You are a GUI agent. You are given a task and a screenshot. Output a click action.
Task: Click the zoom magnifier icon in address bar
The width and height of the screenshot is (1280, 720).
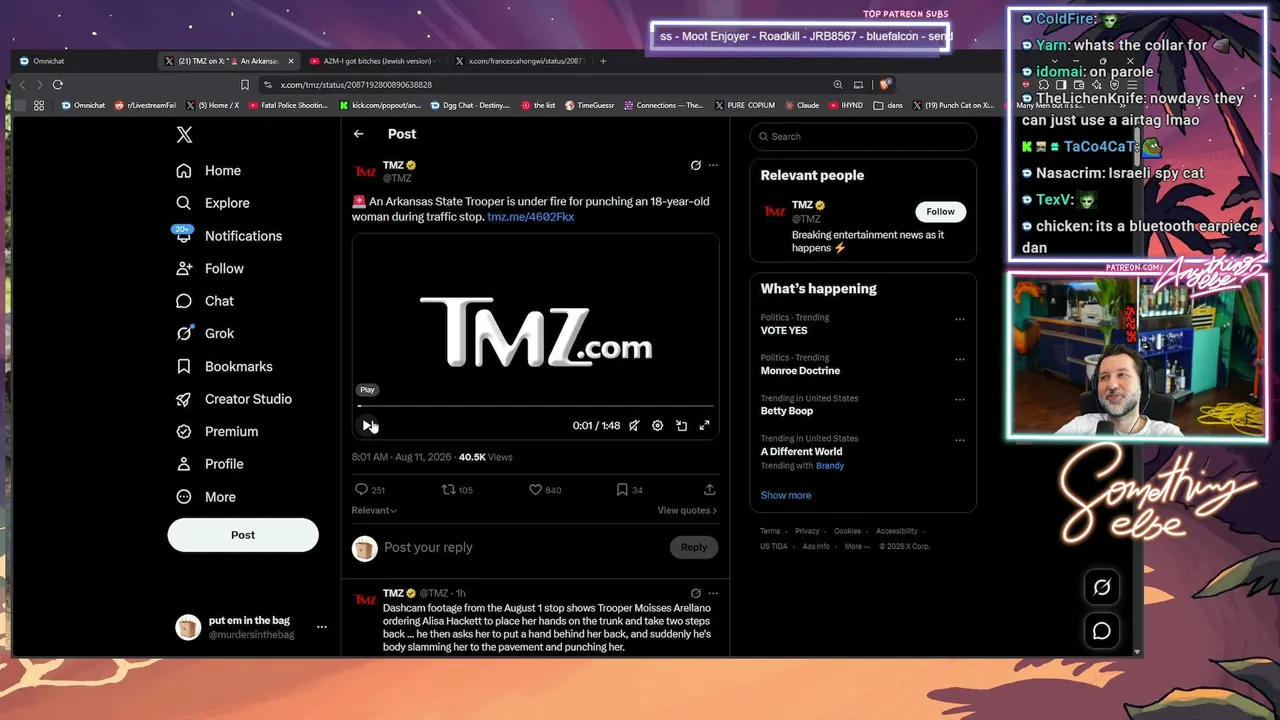pyautogui.click(x=838, y=85)
